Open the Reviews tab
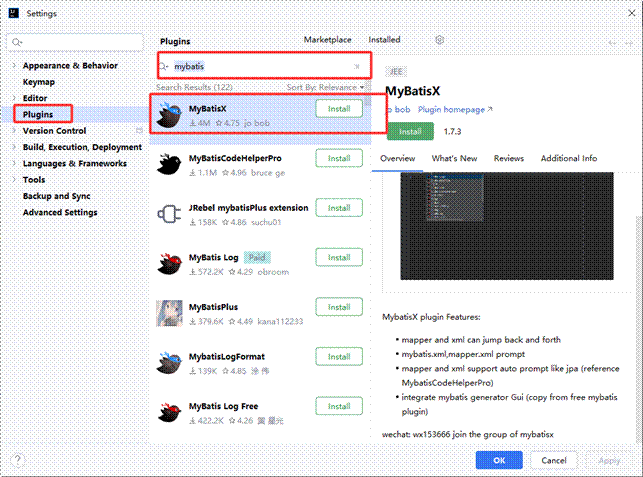The width and height of the screenshot is (643, 477). (x=508, y=158)
